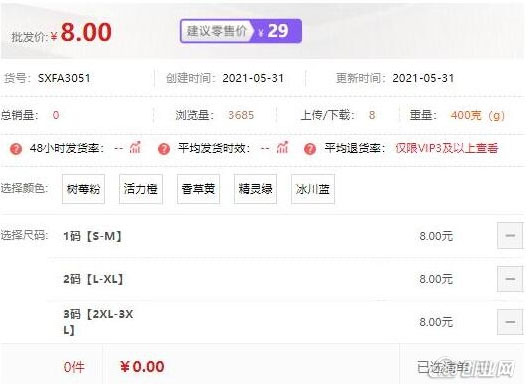Click the 仅限VIP3及以上查看 link
Screen dimensions: 530x384
click(447, 148)
